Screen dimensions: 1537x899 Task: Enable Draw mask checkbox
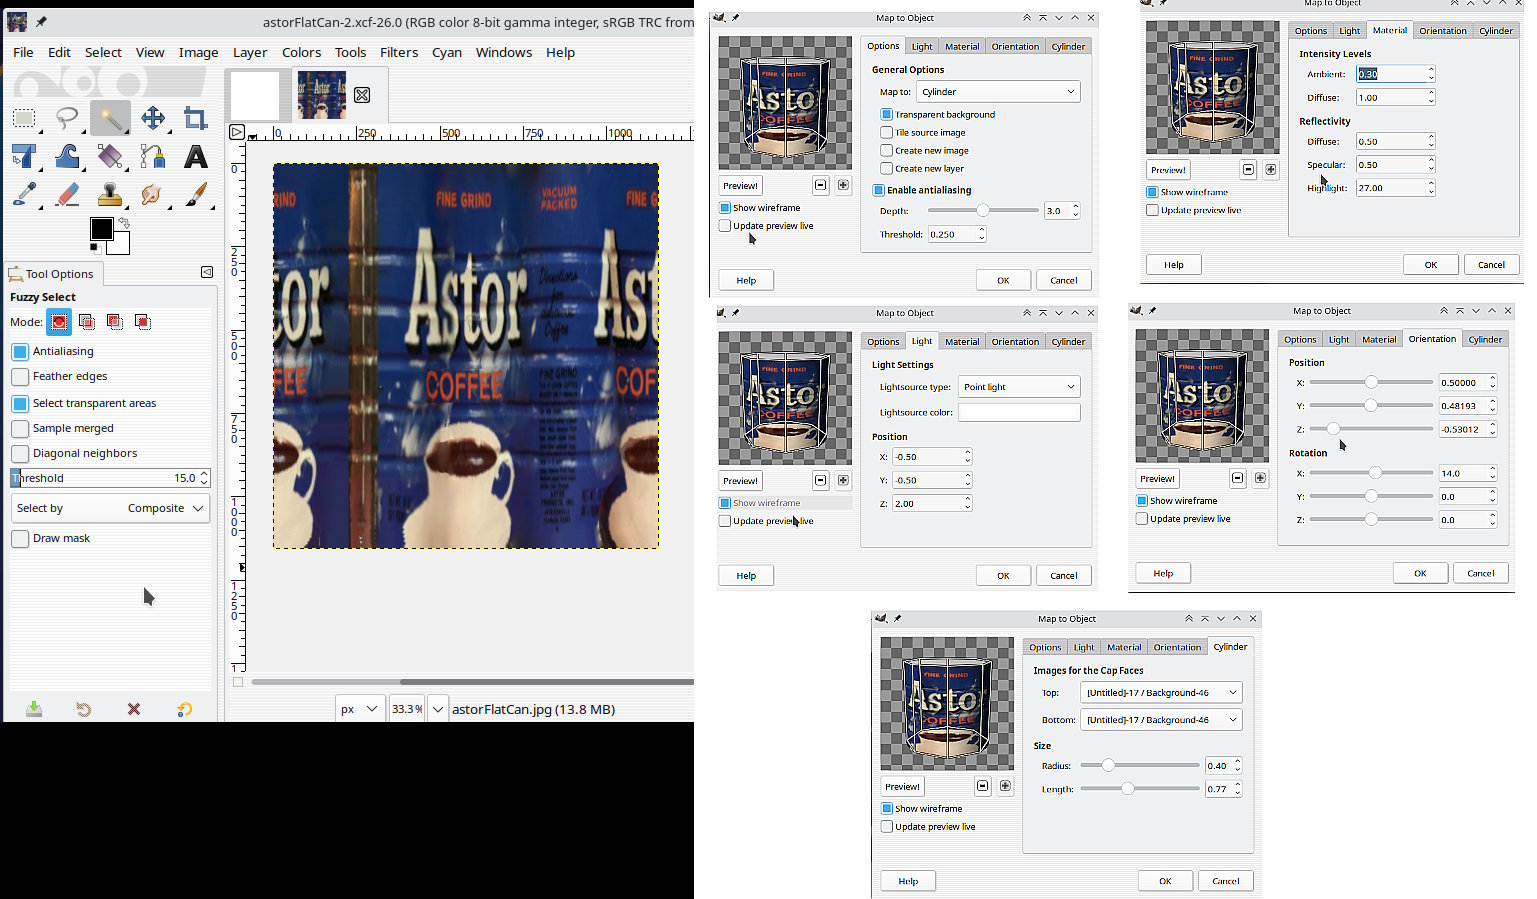(x=20, y=538)
